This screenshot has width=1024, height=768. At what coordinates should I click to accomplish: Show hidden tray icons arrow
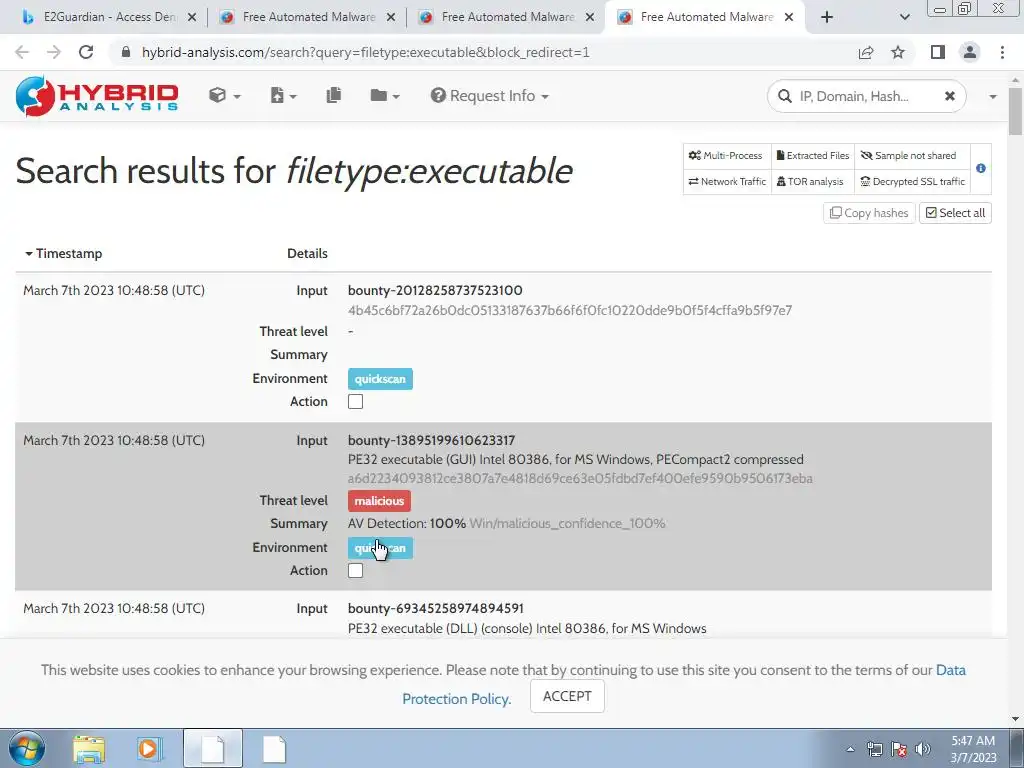[850, 749]
